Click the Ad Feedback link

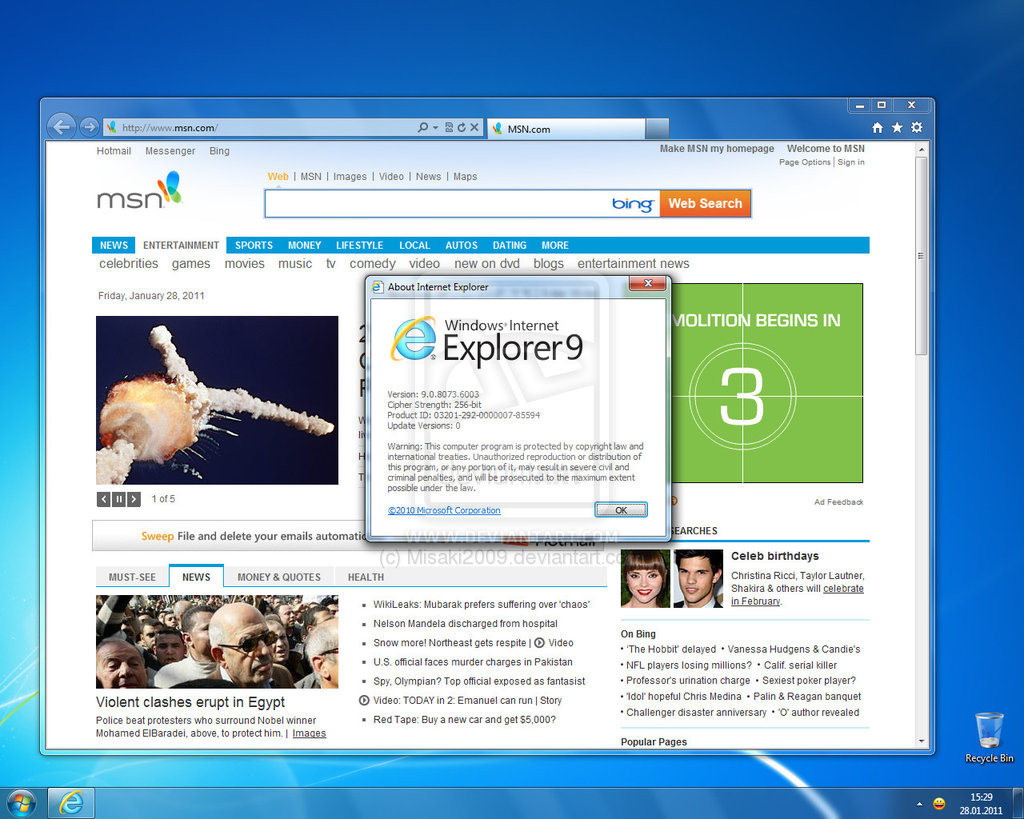coord(839,502)
